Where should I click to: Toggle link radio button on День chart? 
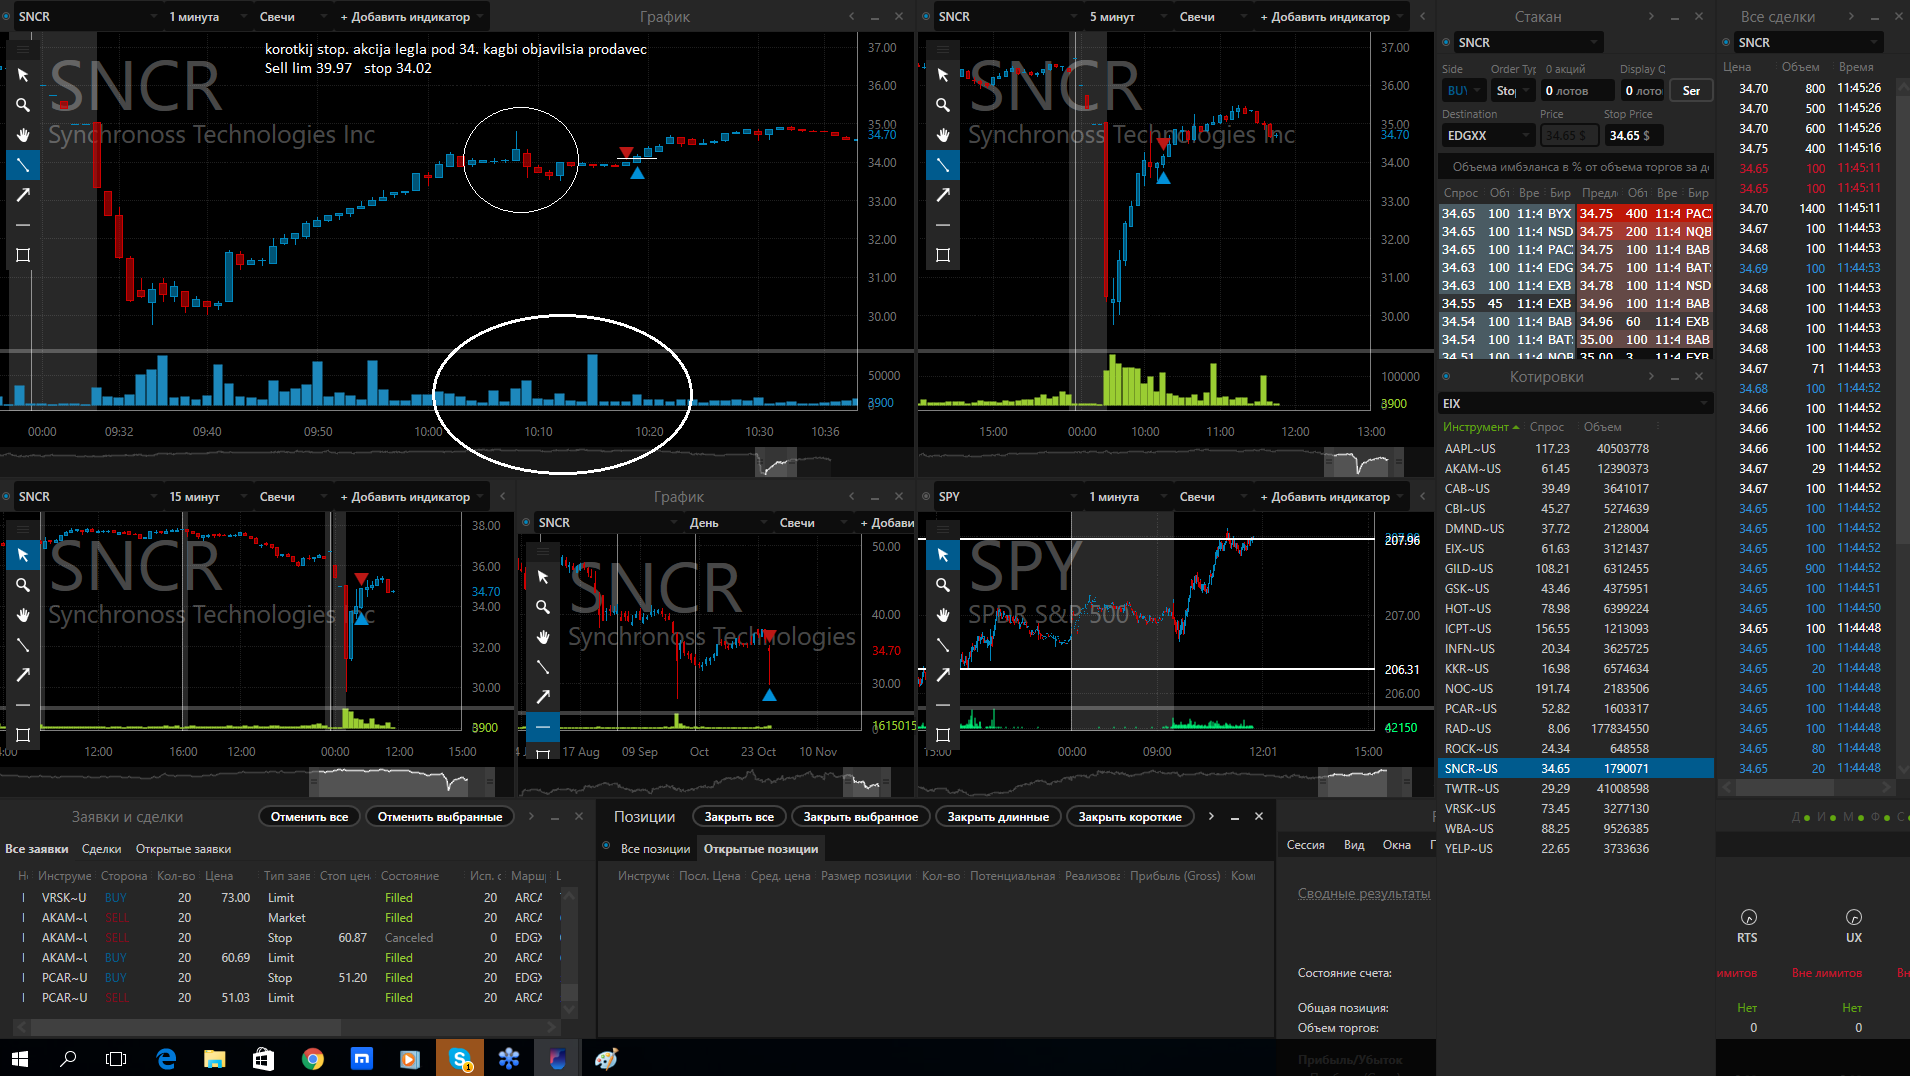(526, 522)
